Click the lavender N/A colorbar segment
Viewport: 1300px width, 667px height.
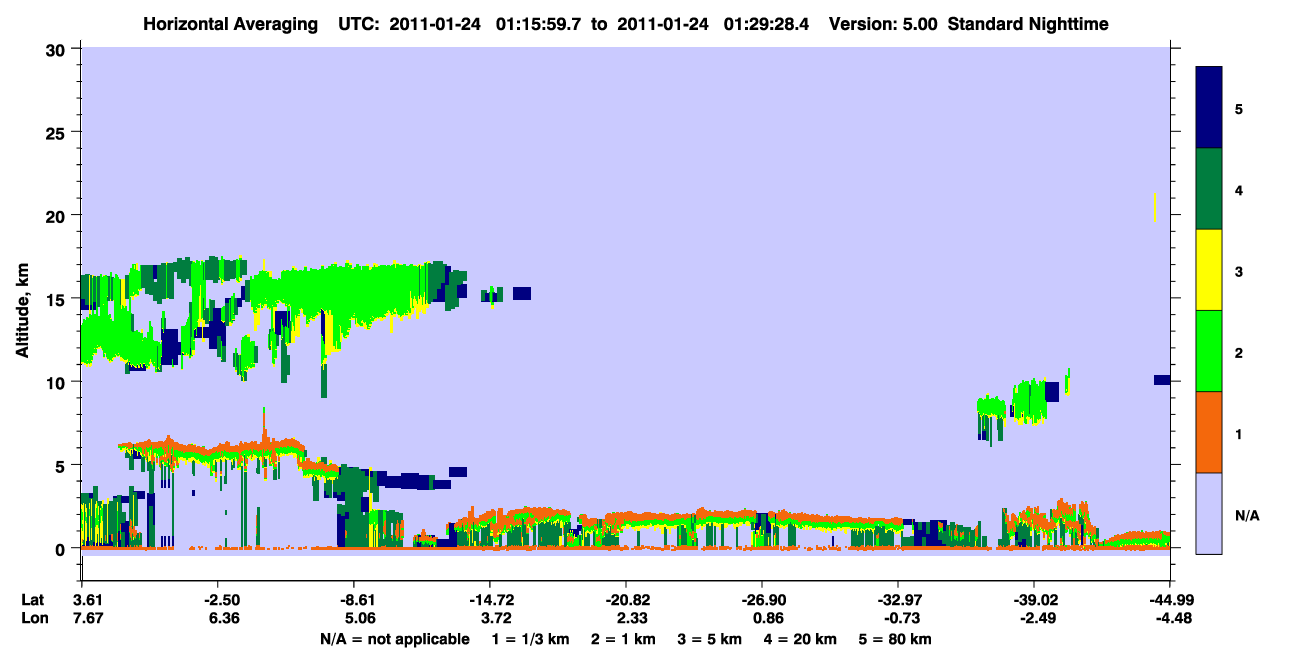(x=1210, y=513)
